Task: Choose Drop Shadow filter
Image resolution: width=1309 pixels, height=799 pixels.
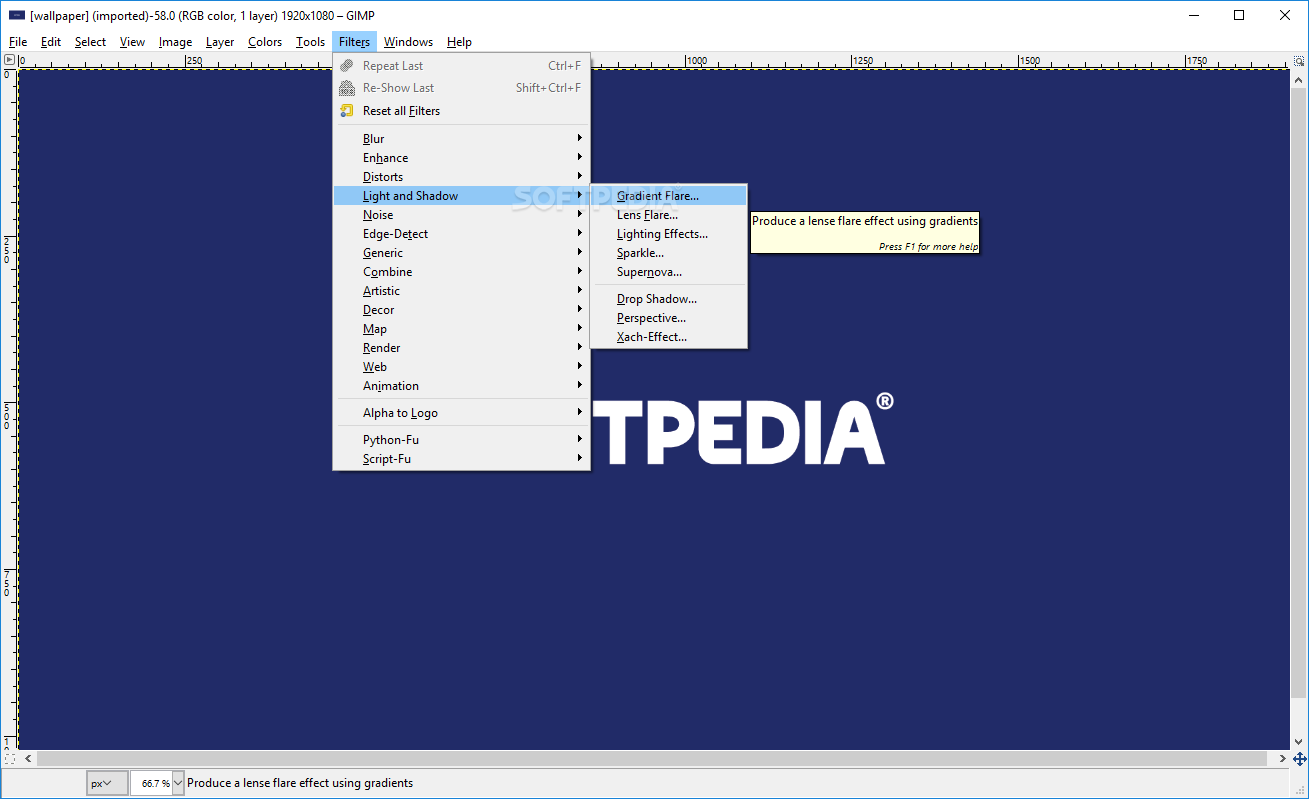Action: (668, 299)
